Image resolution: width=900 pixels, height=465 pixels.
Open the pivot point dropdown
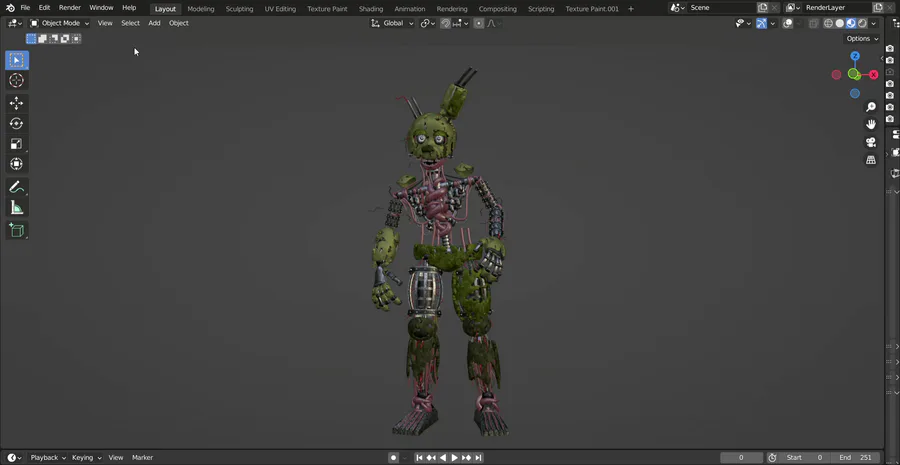pyautogui.click(x=428, y=24)
